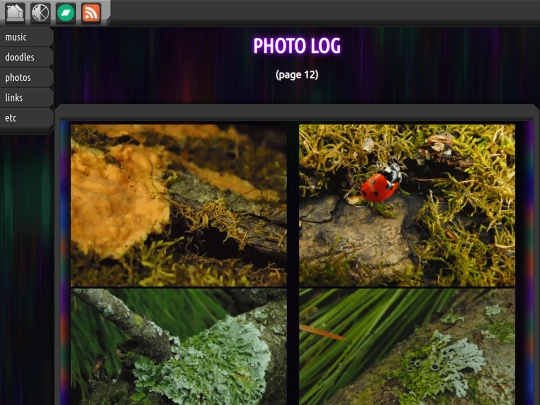
Task: Open the dark circular contrast icon
Action: (x=41, y=13)
